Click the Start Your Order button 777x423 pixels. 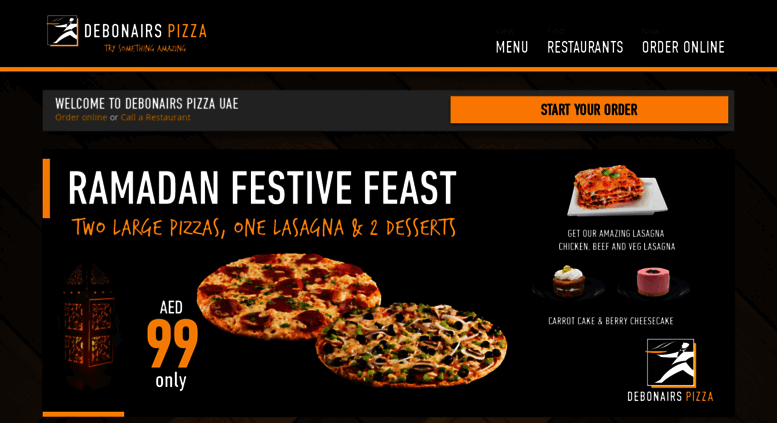click(x=589, y=109)
